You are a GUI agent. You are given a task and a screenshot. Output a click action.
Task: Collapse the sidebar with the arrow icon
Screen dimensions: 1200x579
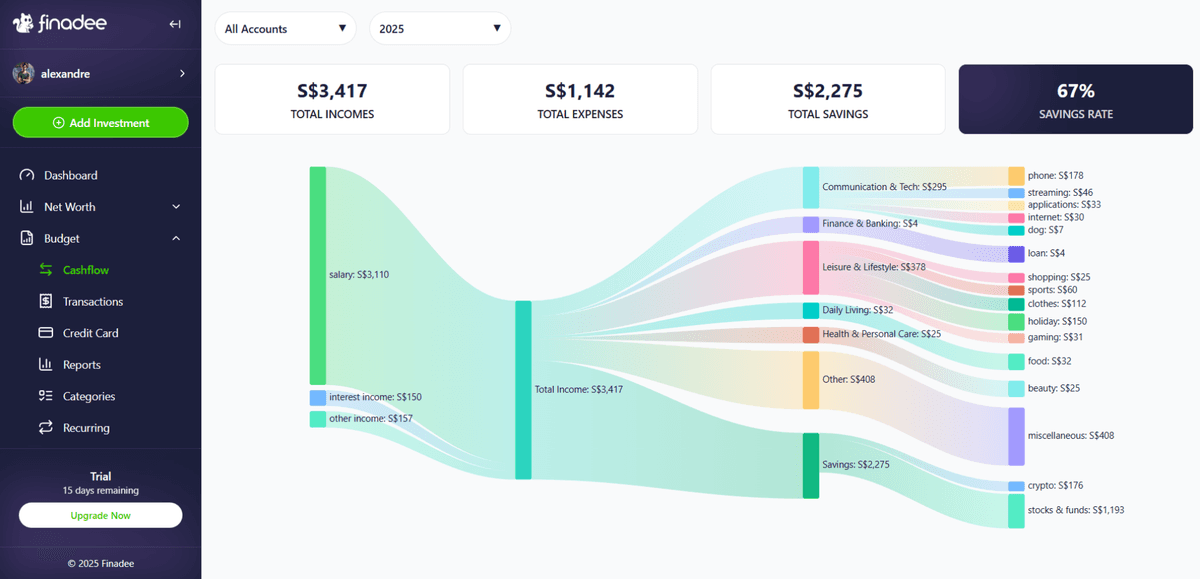[175, 24]
